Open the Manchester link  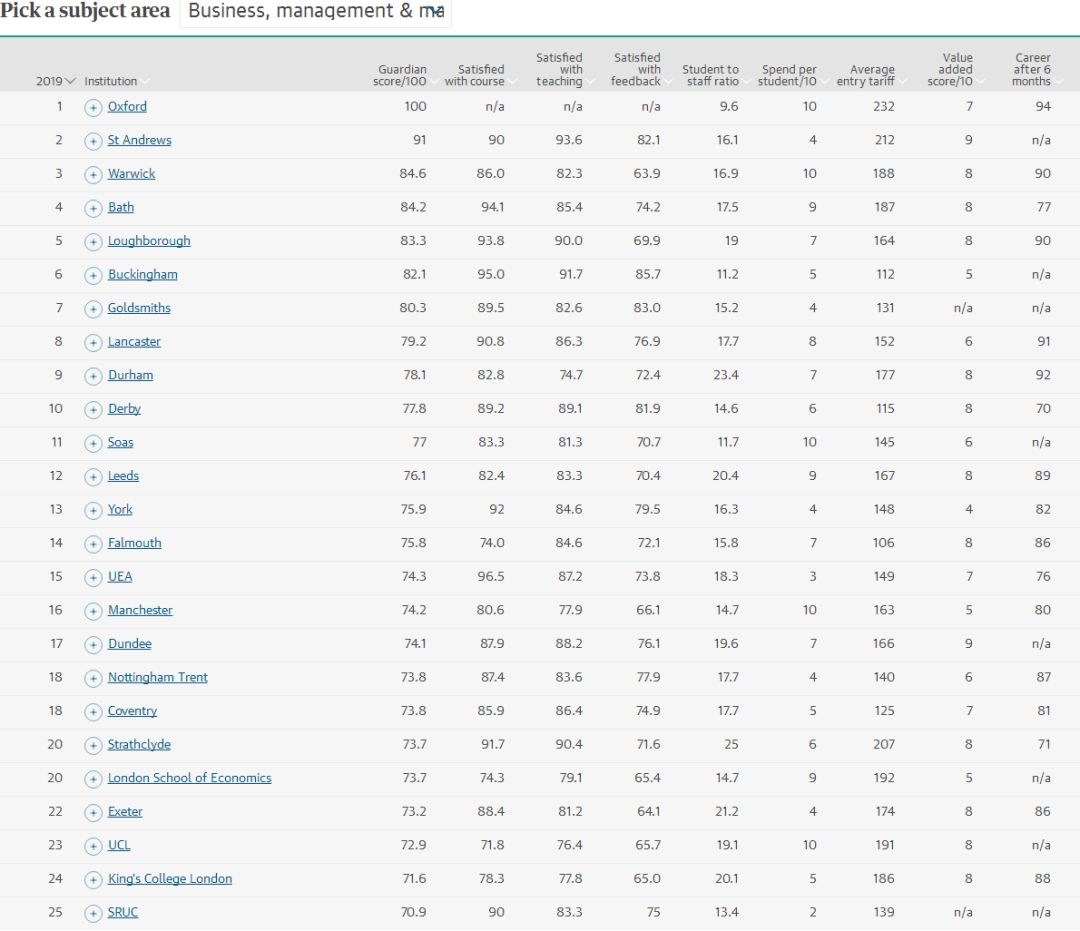pyautogui.click(x=140, y=610)
